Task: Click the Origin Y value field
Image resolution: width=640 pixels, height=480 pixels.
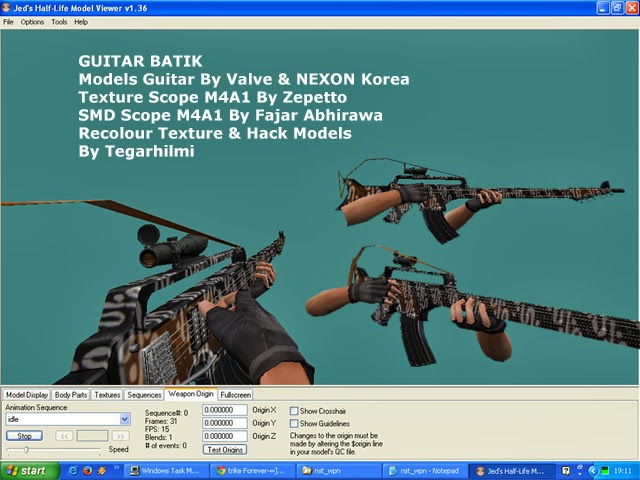Action: (224, 423)
